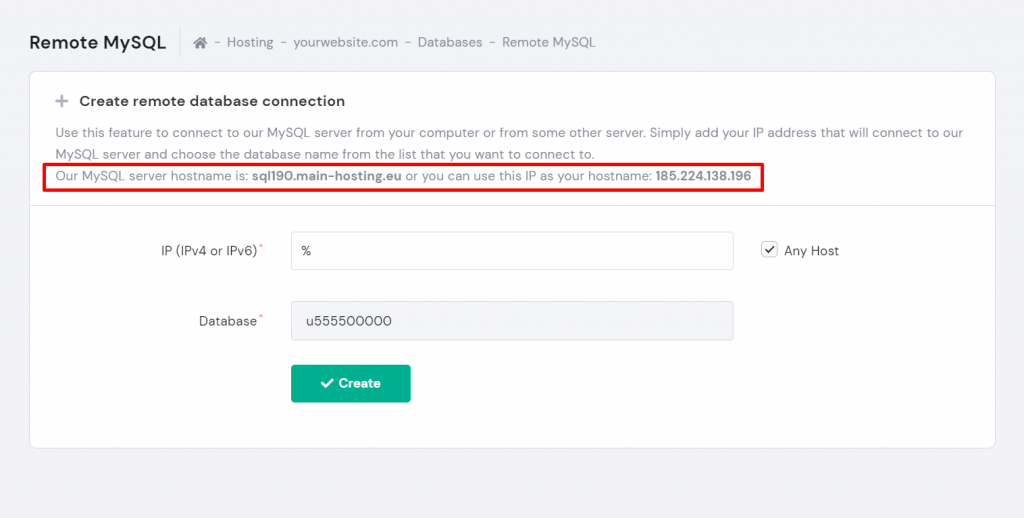The width and height of the screenshot is (1024, 518).
Task: Go to Hosting breadcrumb link
Action: click(250, 43)
